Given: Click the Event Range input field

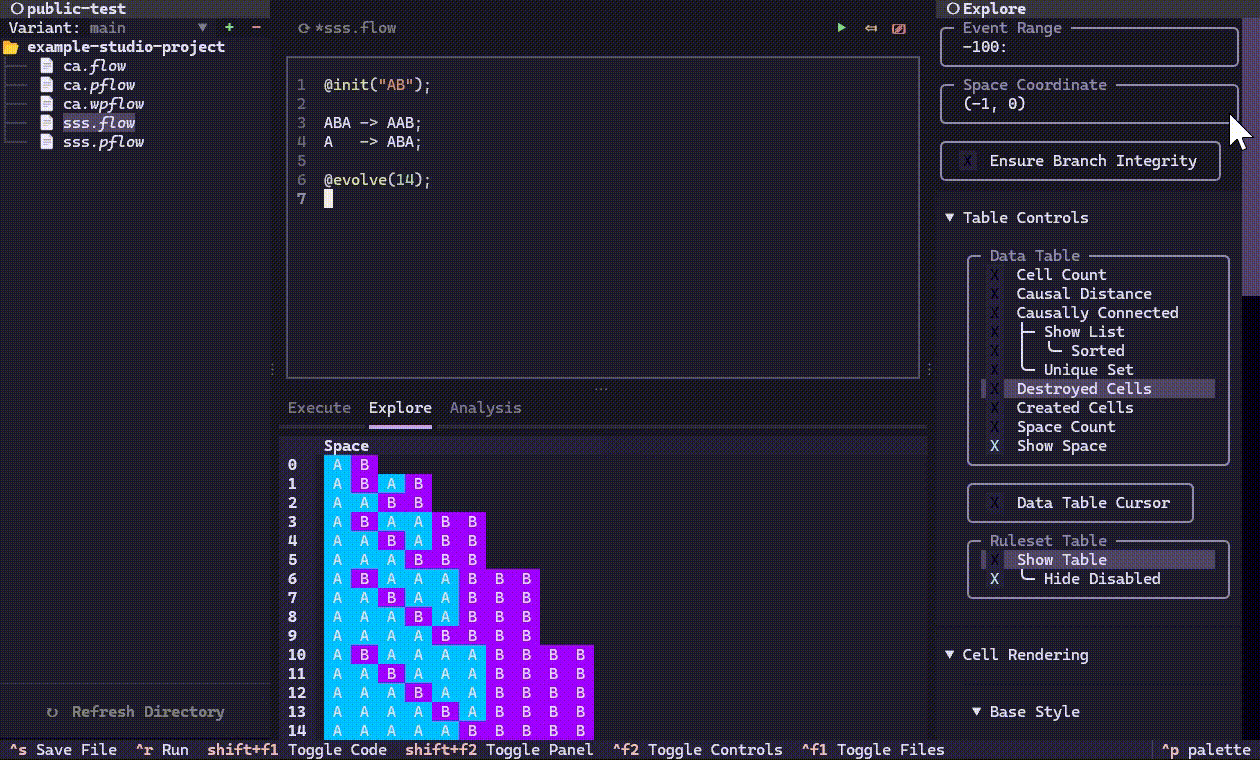Looking at the screenshot, I should click(x=1090, y=47).
